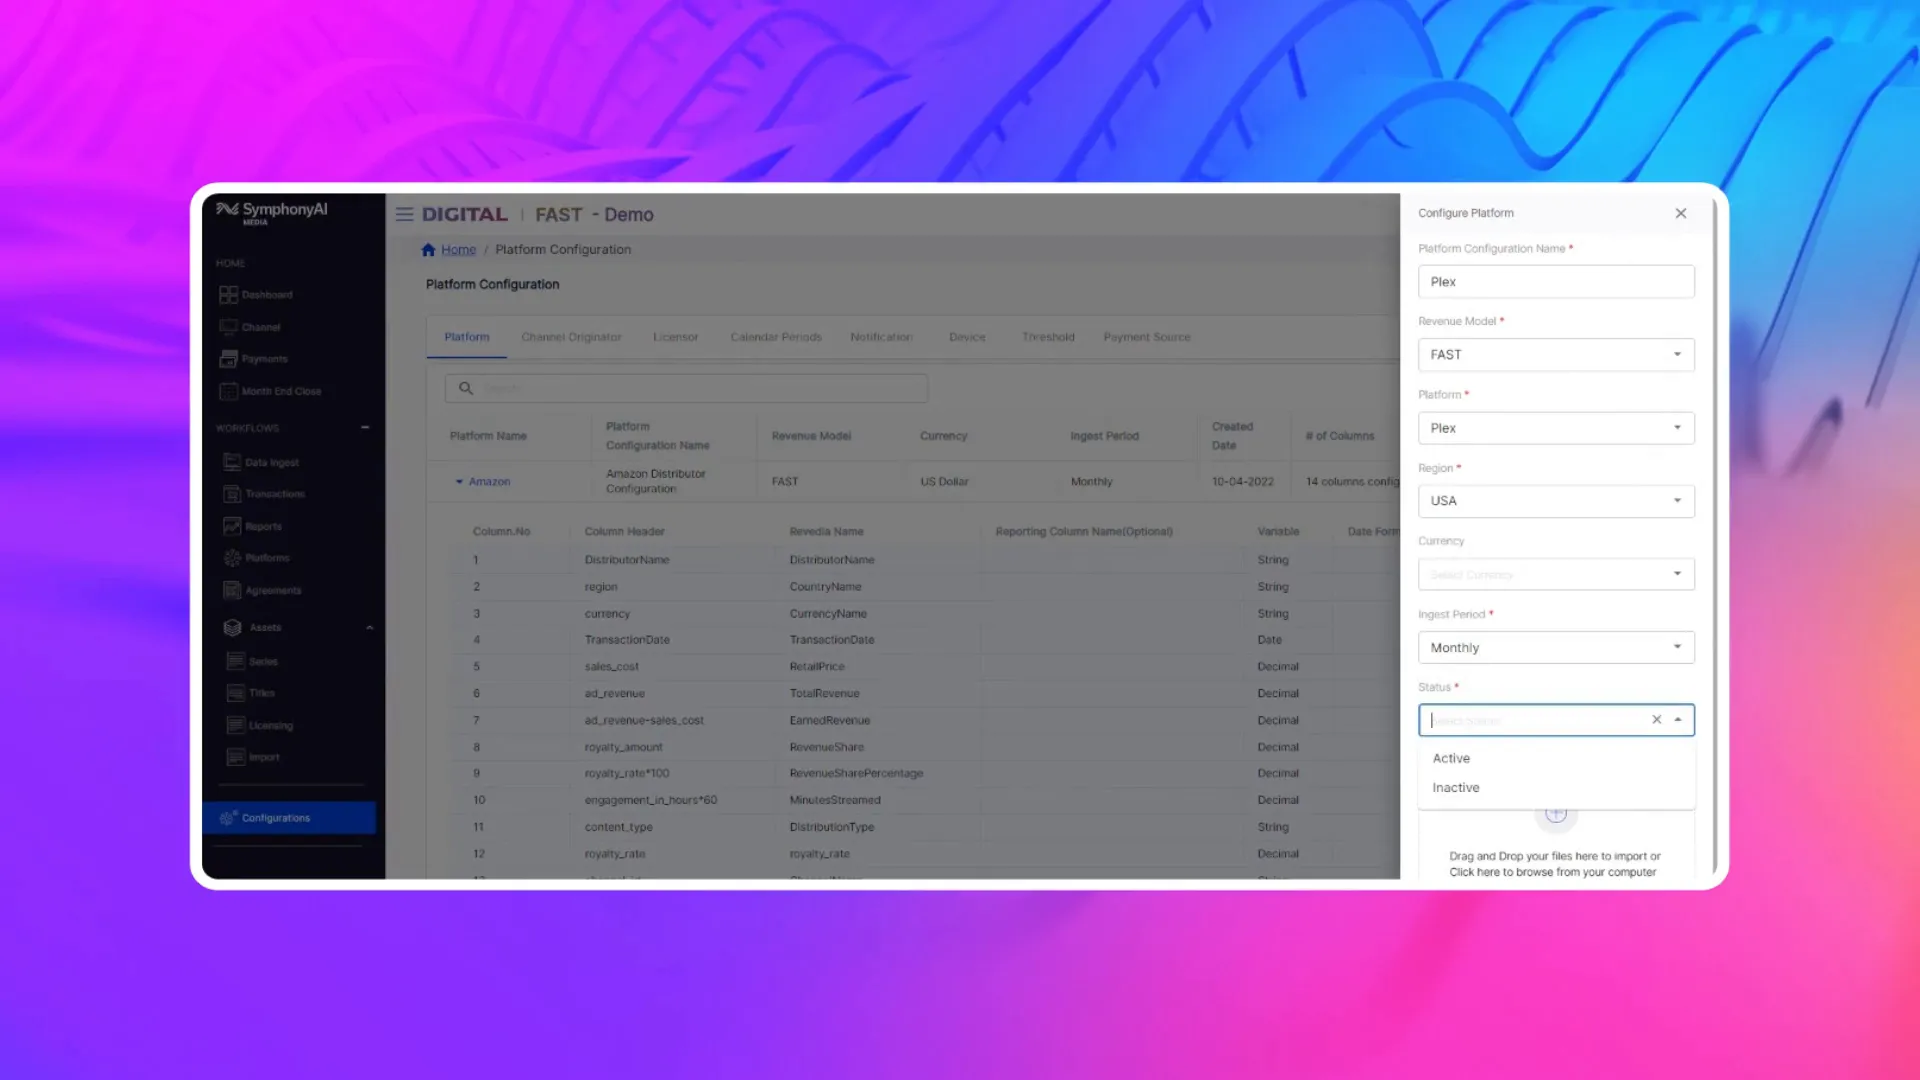1920x1080 pixels.
Task: Open the Ingest Period dropdown showing Monthly
Action: [1556, 648]
